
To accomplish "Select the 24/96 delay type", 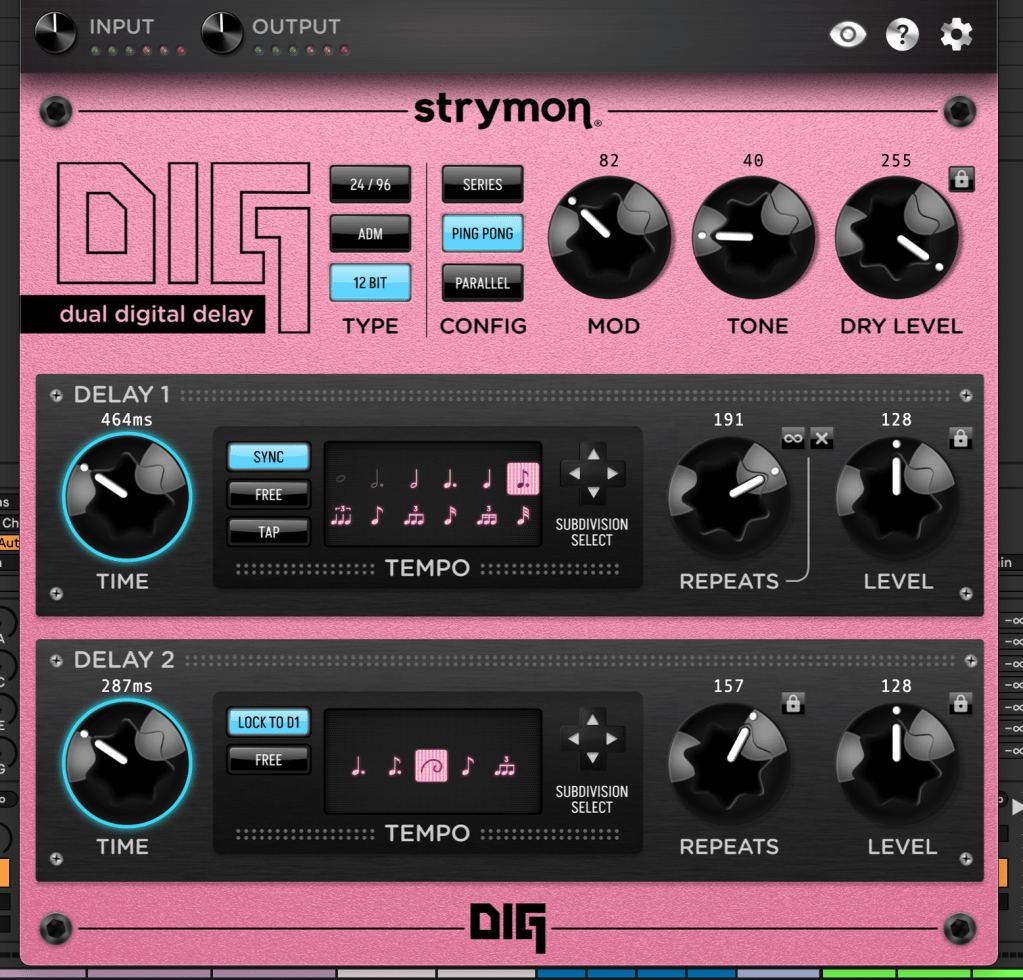I will point(370,184).
